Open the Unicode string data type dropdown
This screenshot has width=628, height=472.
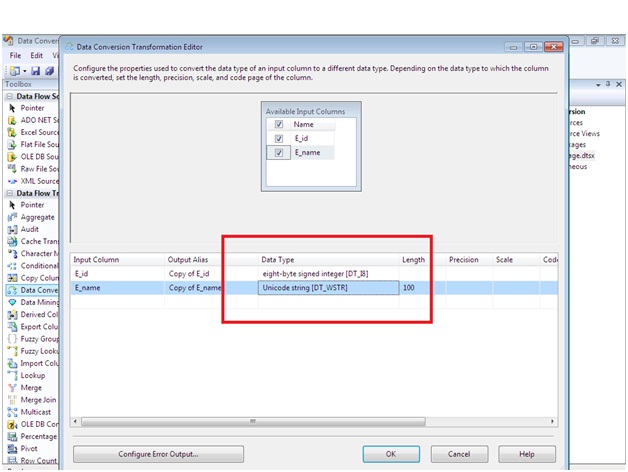coord(327,288)
